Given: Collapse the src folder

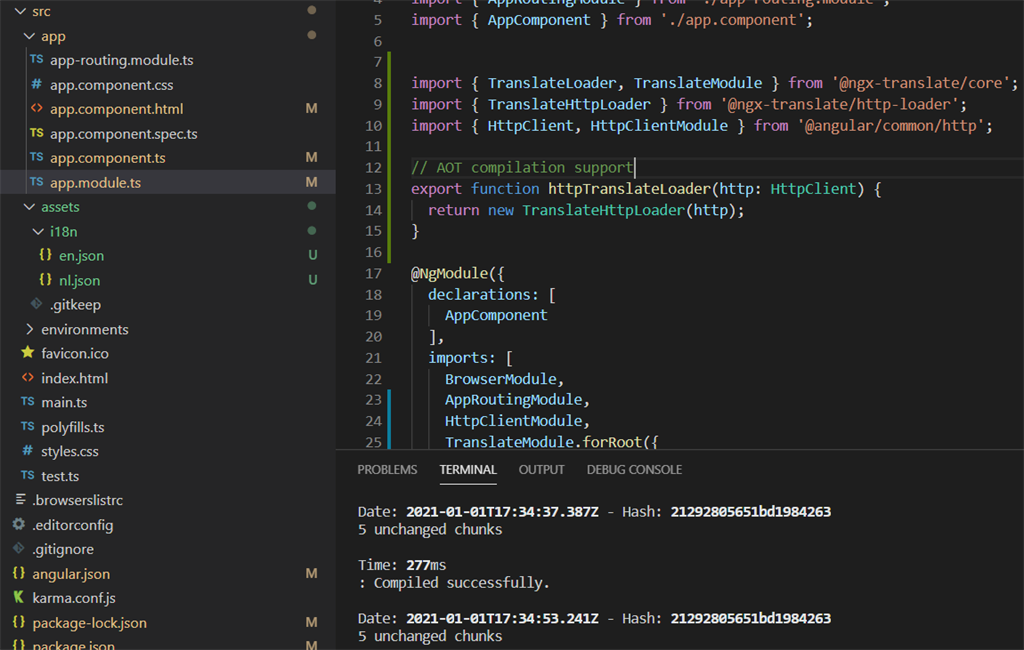Looking at the screenshot, I should coord(20,11).
